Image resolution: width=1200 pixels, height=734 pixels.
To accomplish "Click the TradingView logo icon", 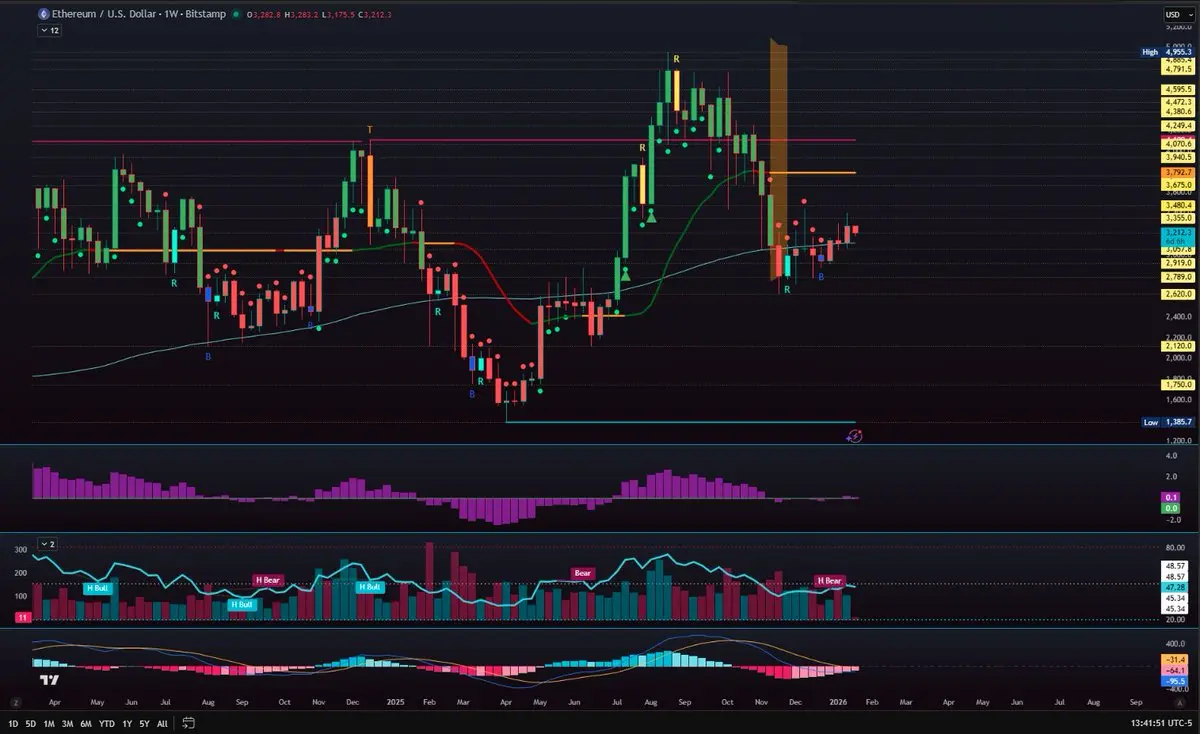I will point(47,681).
